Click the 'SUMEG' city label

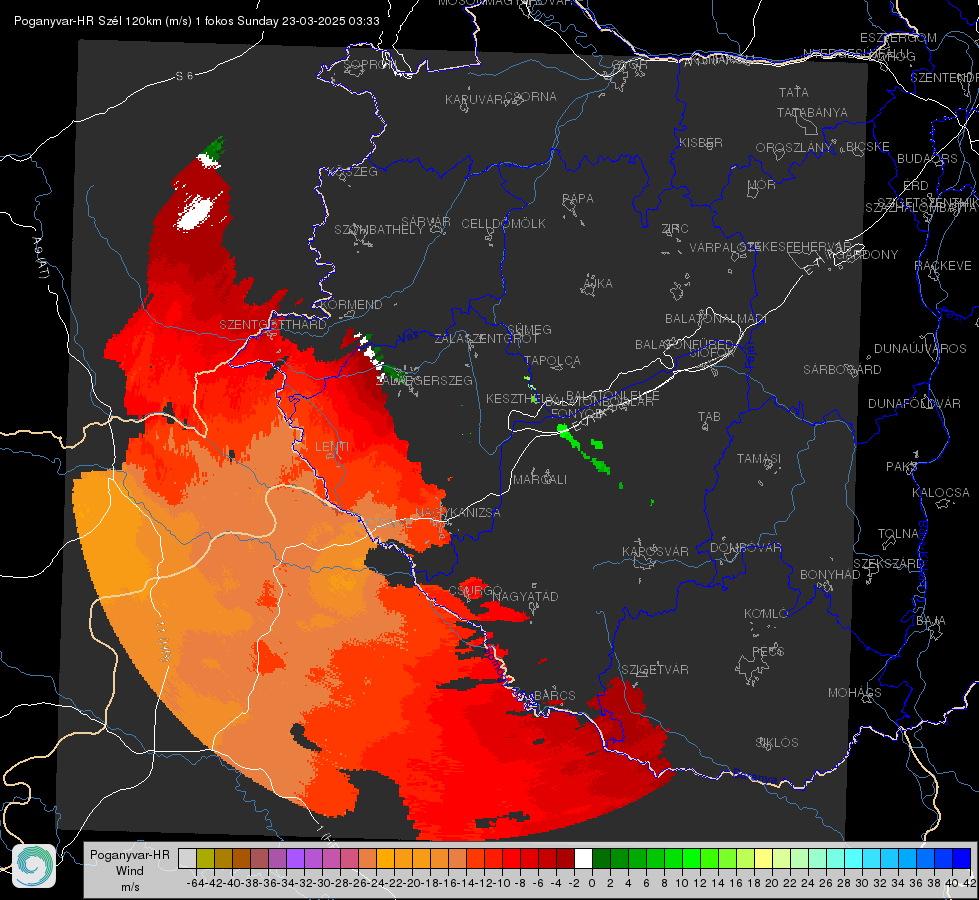(x=529, y=329)
